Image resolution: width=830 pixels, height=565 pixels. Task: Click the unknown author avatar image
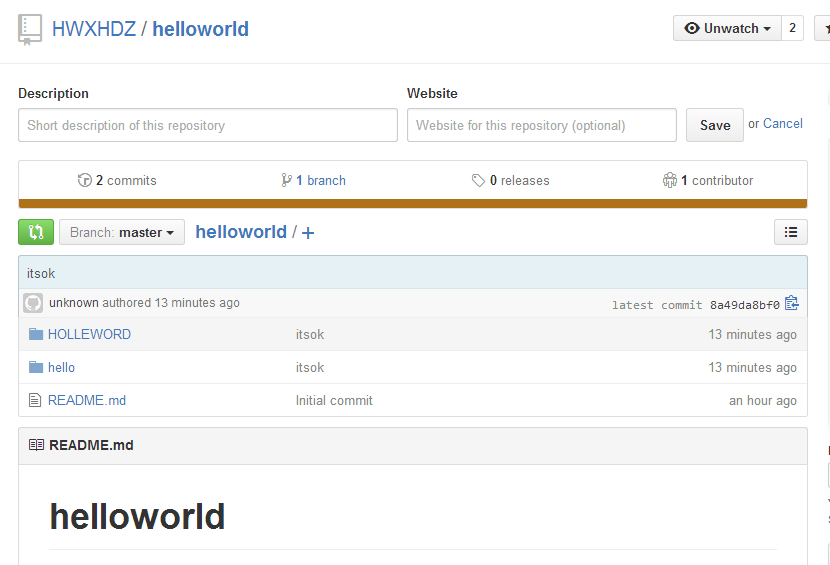coord(33,303)
